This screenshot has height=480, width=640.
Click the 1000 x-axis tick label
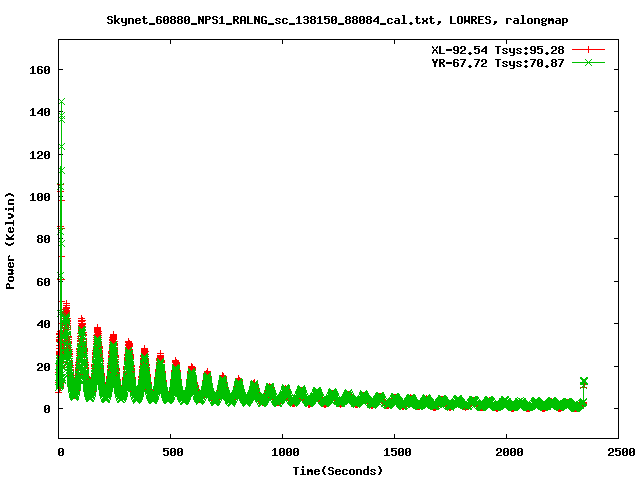point(285,452)
